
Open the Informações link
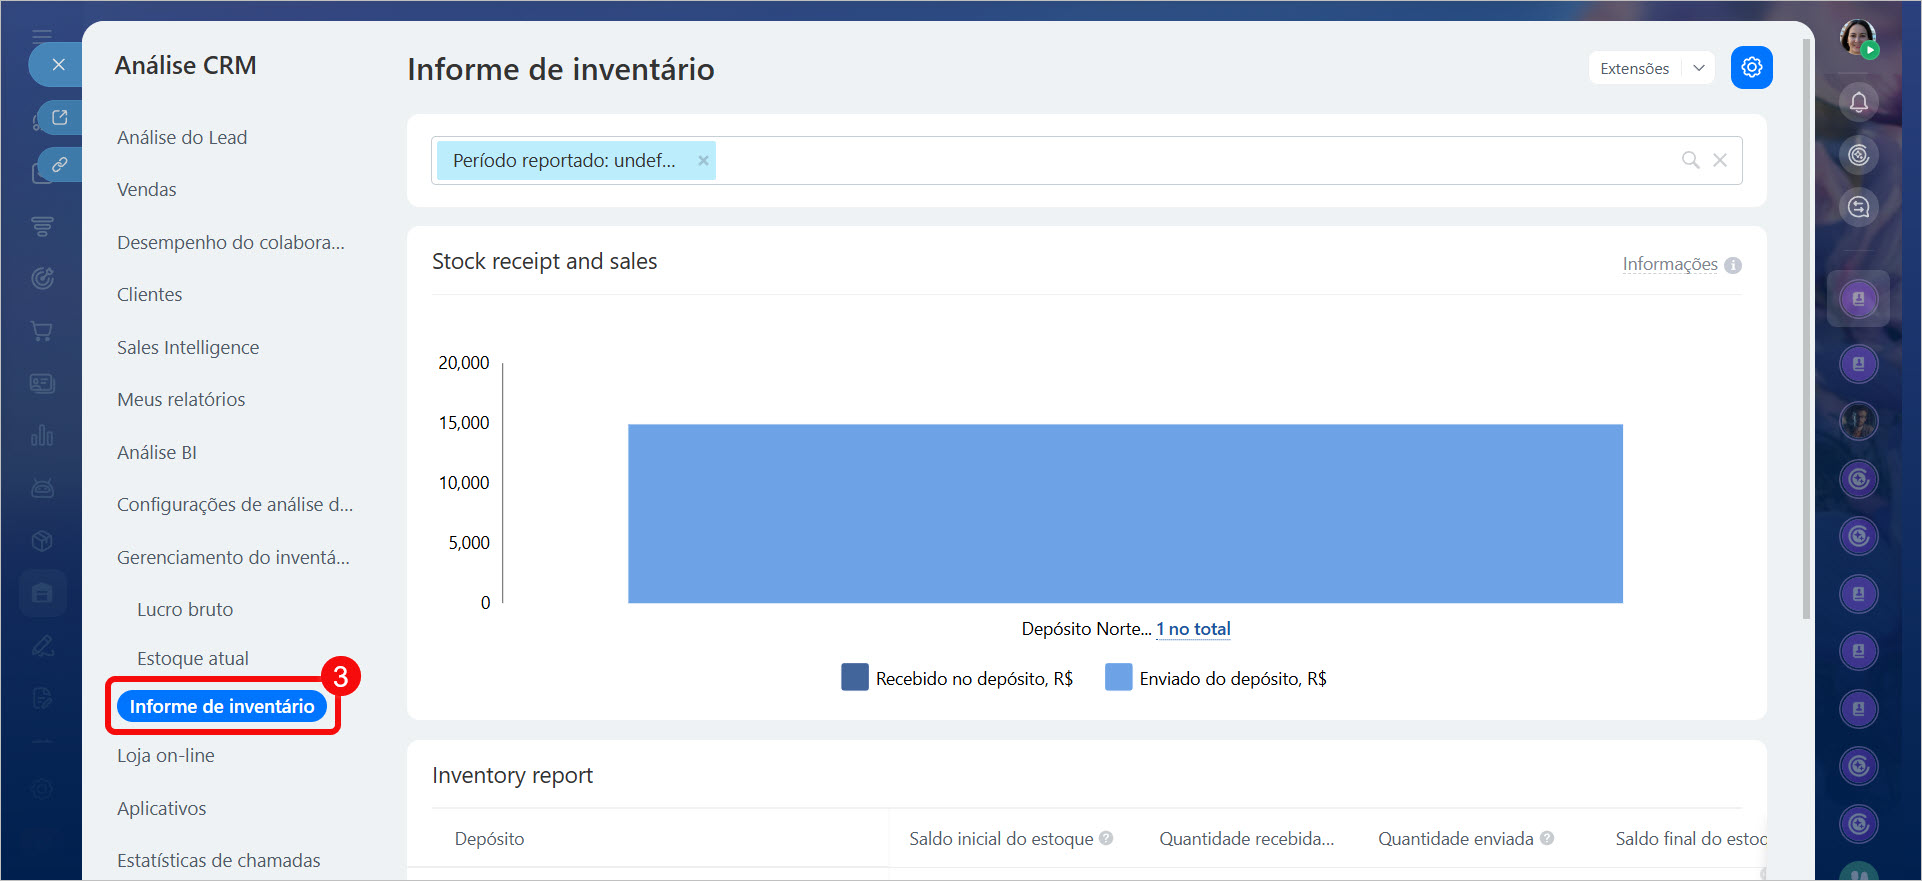(x=1669, y=264)
